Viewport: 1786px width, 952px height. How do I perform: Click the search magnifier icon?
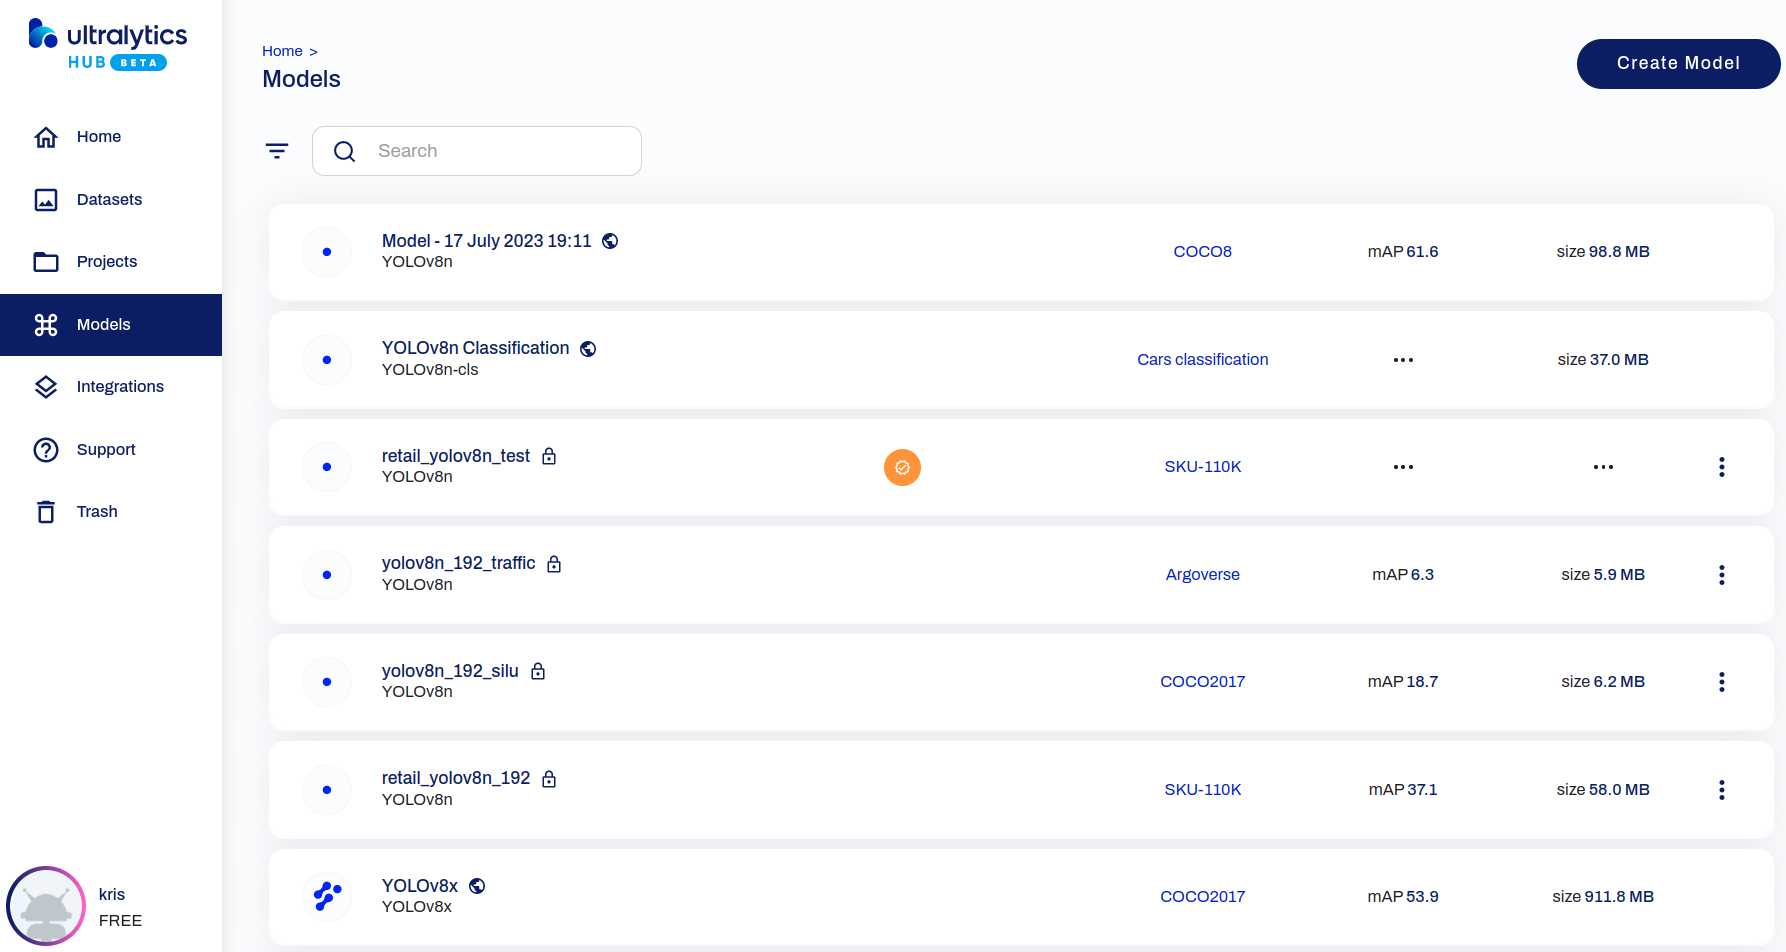pyautogui.click(x=345, y=151)
